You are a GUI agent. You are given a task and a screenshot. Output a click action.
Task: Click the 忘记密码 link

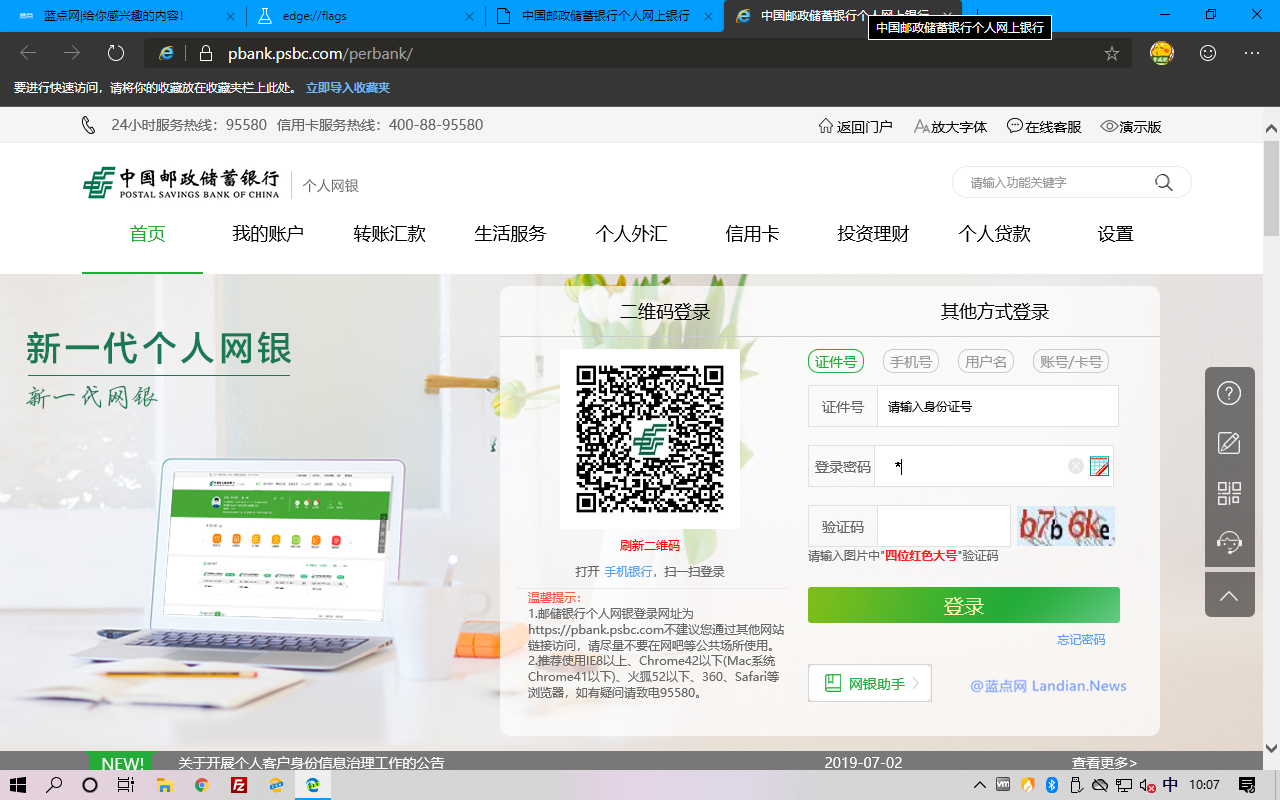[1081, 640]
